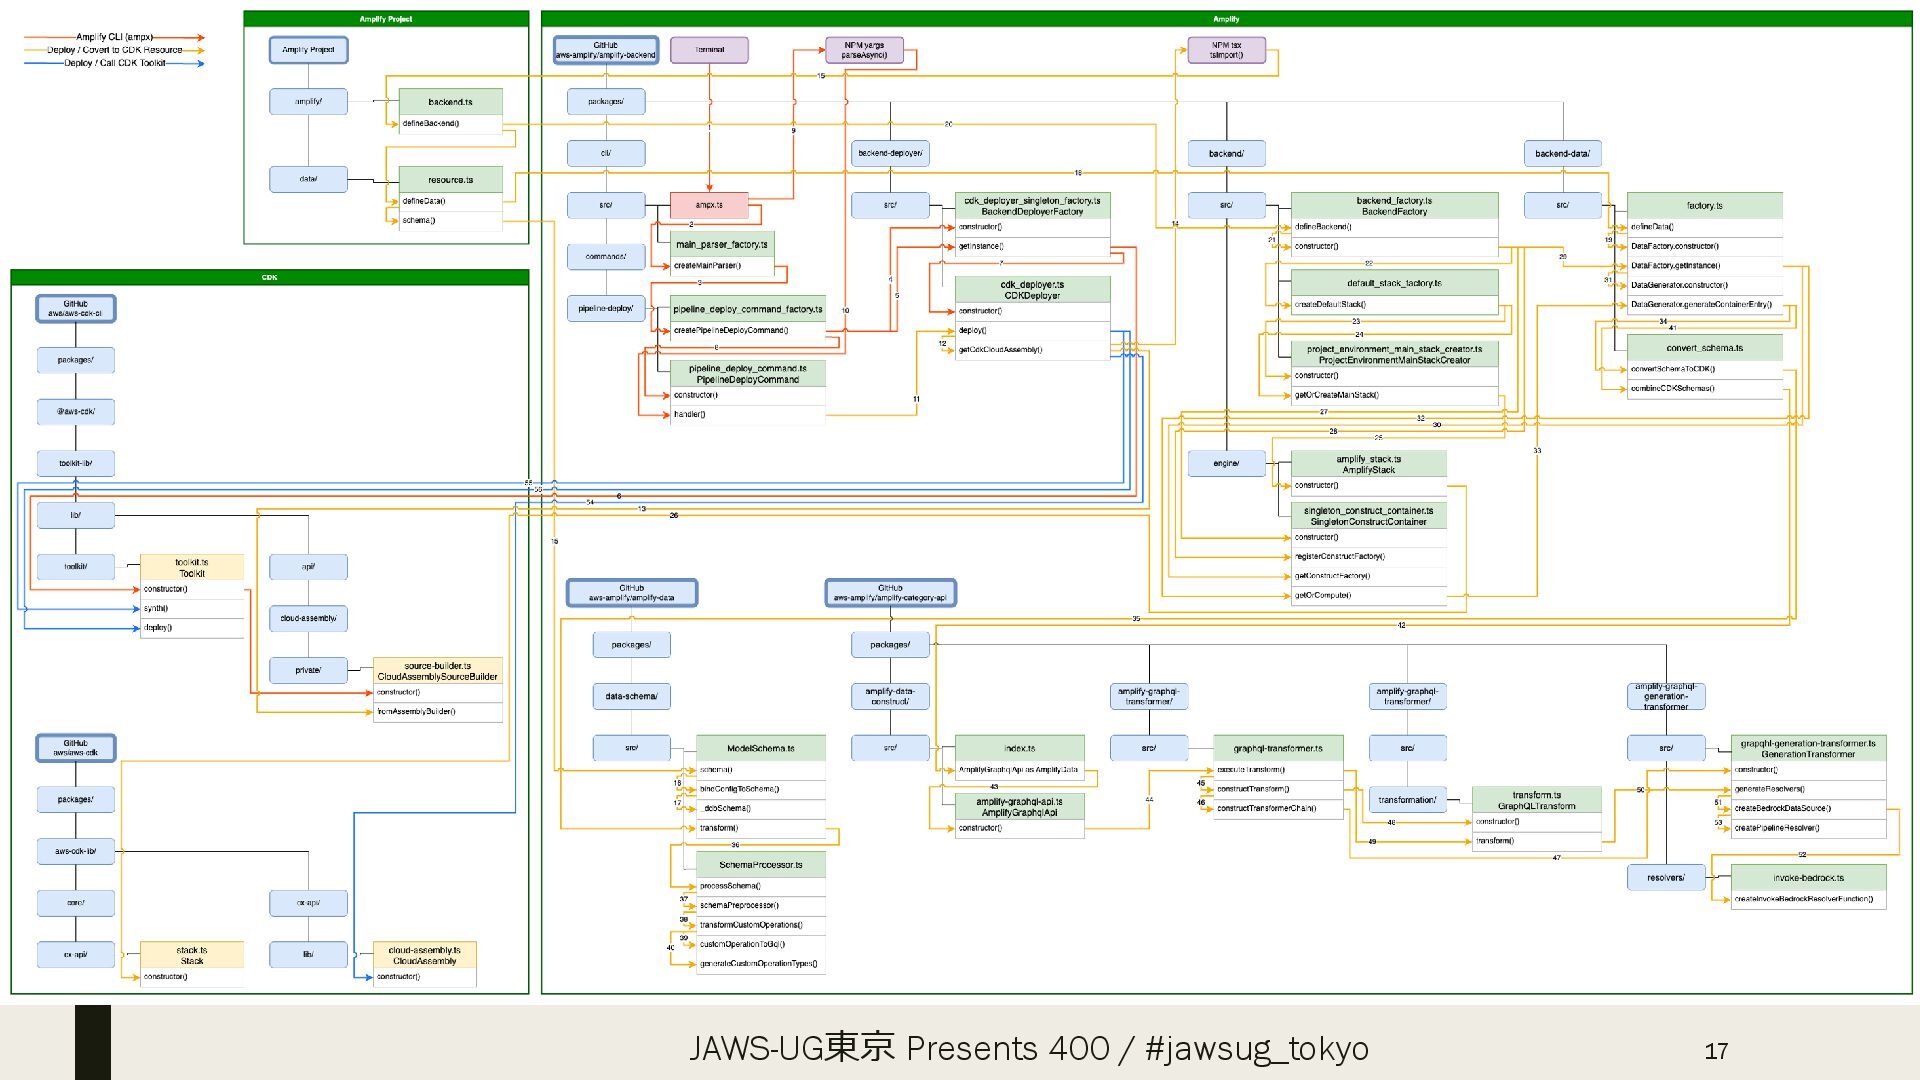
Task: Click the NPM tsx tsImport node
Action: coord(1226,50)
